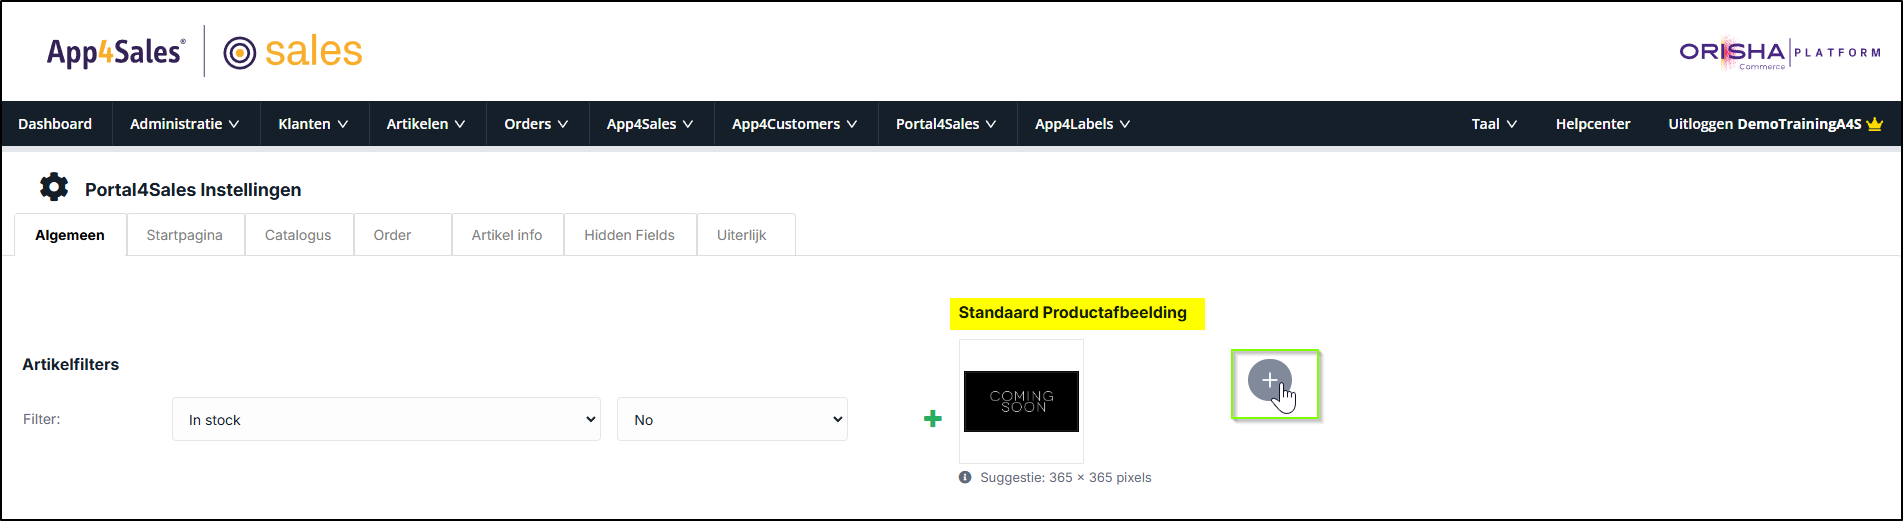The height and width of the screenshot is (521, 1903).
Task: Click the settings gear icon beside Portal4Sales Instellingen
Action: click(54, 187)
